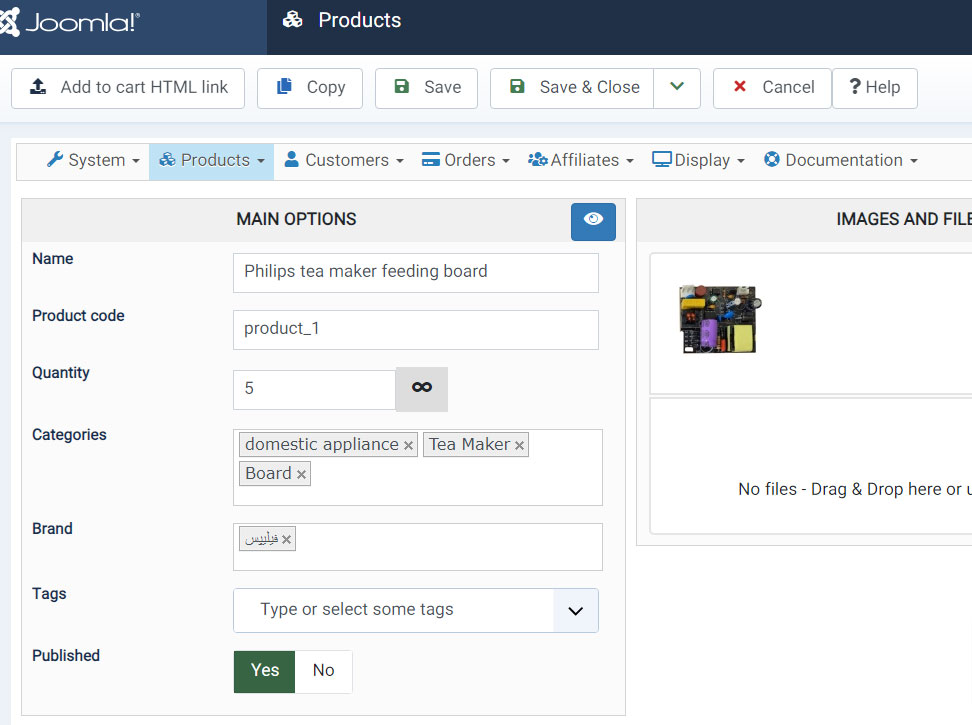972x725 pixels.
Task: Remove the Tea Maker category
Action: point(519,446)
